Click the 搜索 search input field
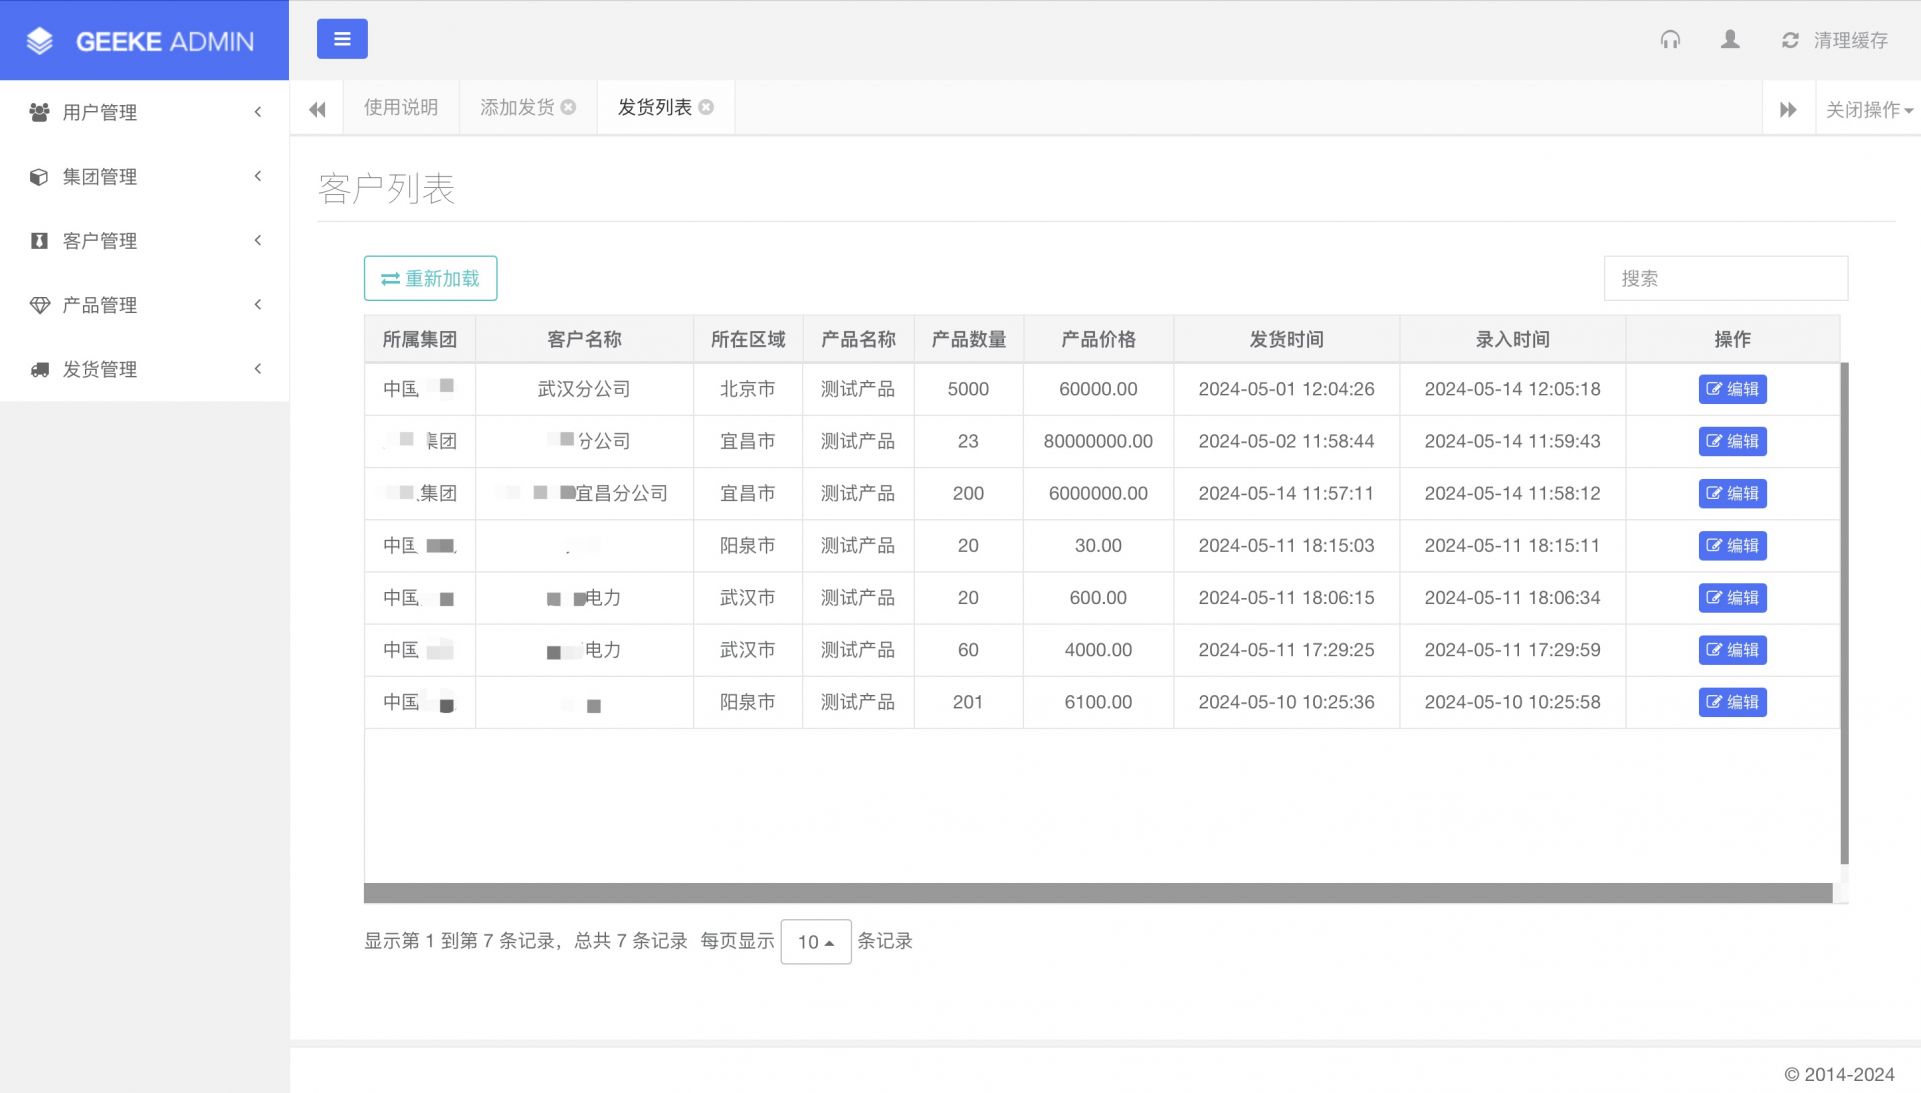This screenshot has height=1093, width=1921. click(1725, 278)
